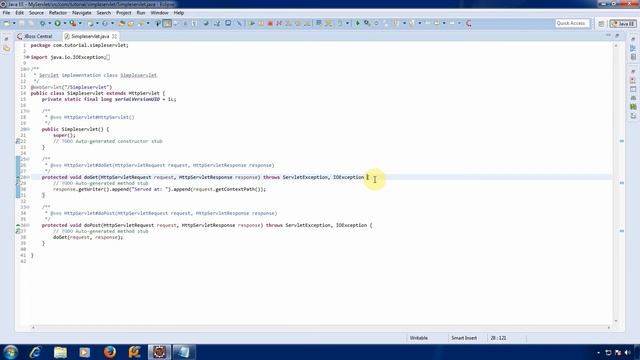Click the overview ruler marker near line 22
This screenshot has width=640, height=360.
point(622,141)
